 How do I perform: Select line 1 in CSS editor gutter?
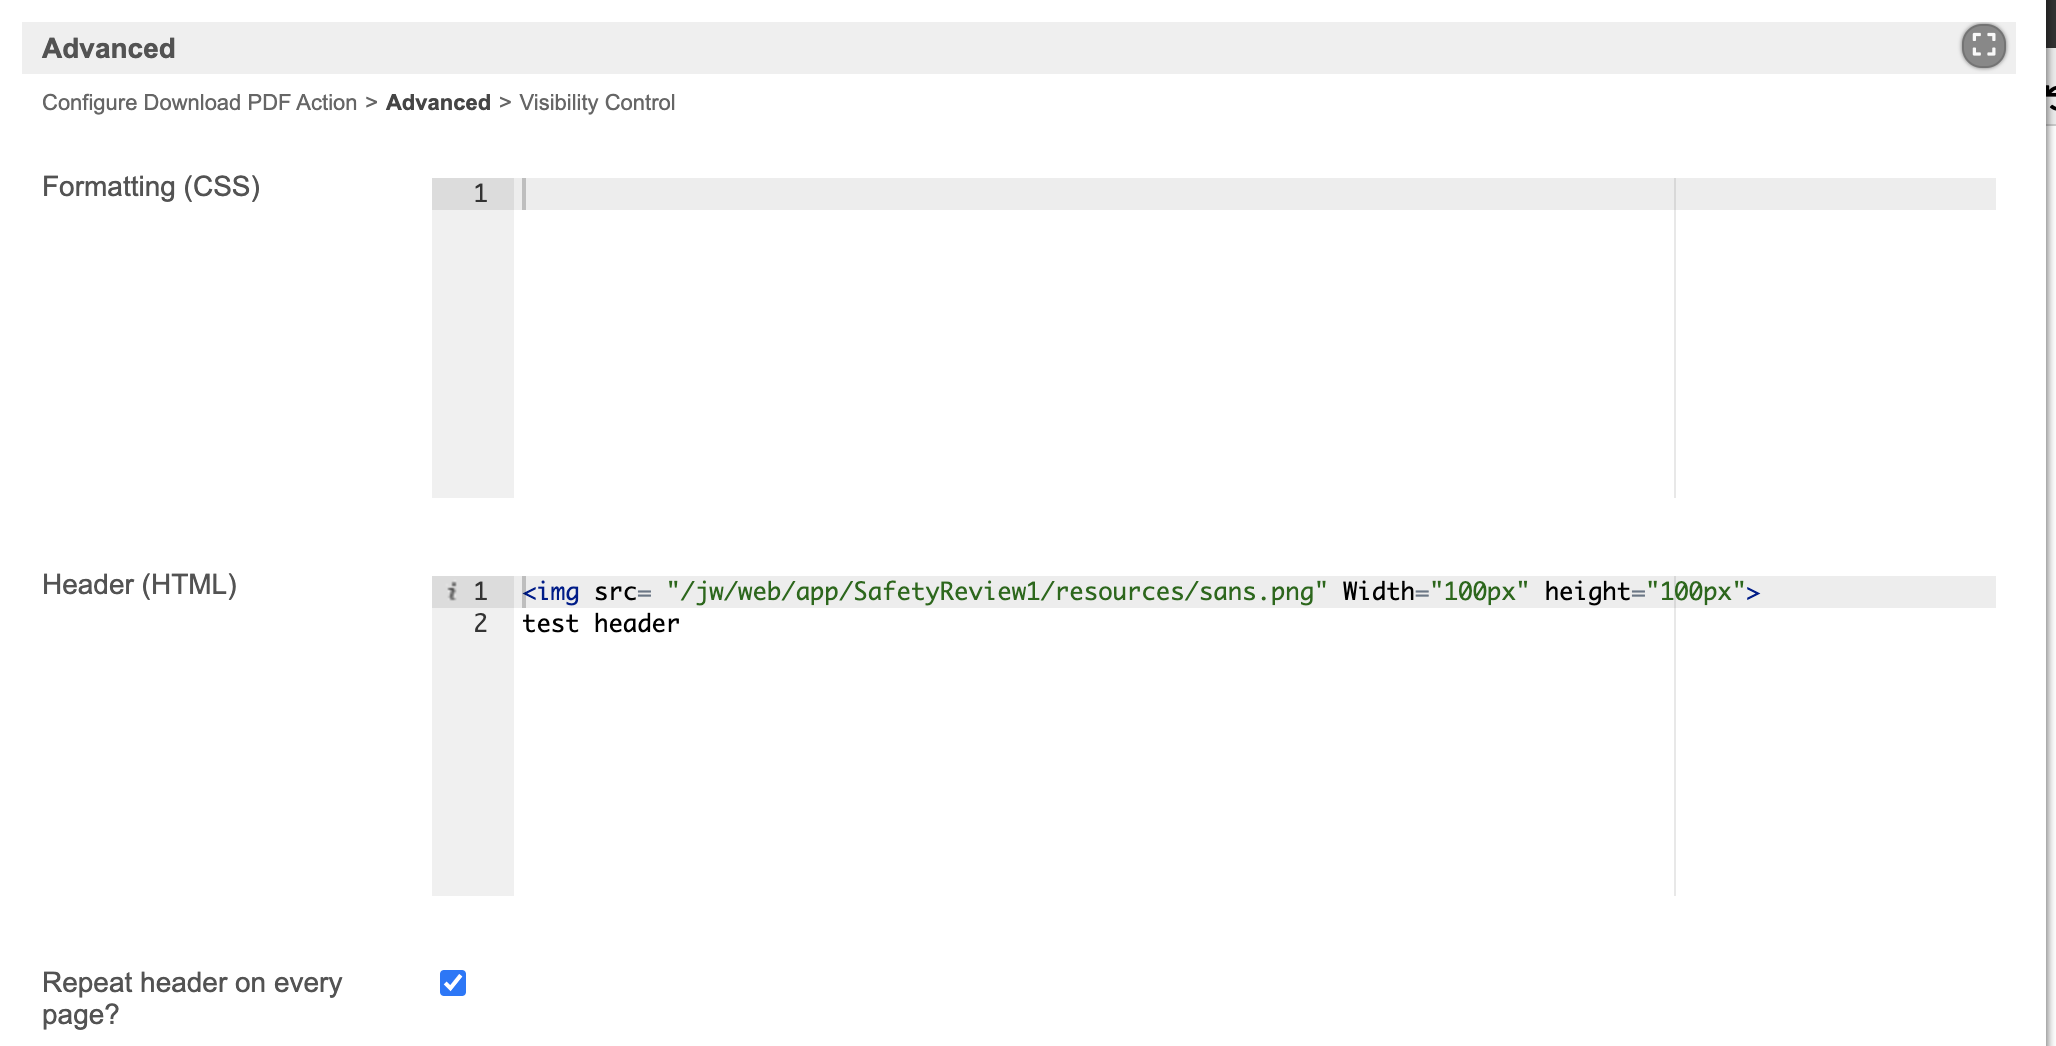click(x=480, y=194)
